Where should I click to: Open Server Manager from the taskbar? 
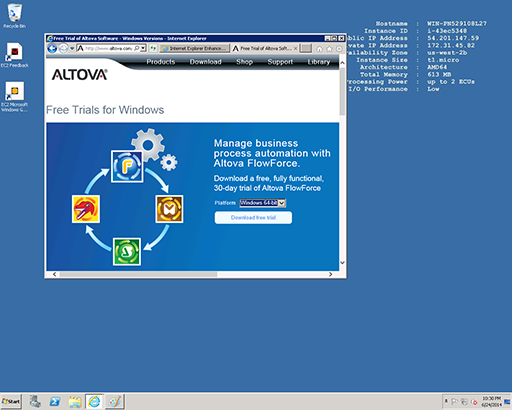[x=35, y=401]
